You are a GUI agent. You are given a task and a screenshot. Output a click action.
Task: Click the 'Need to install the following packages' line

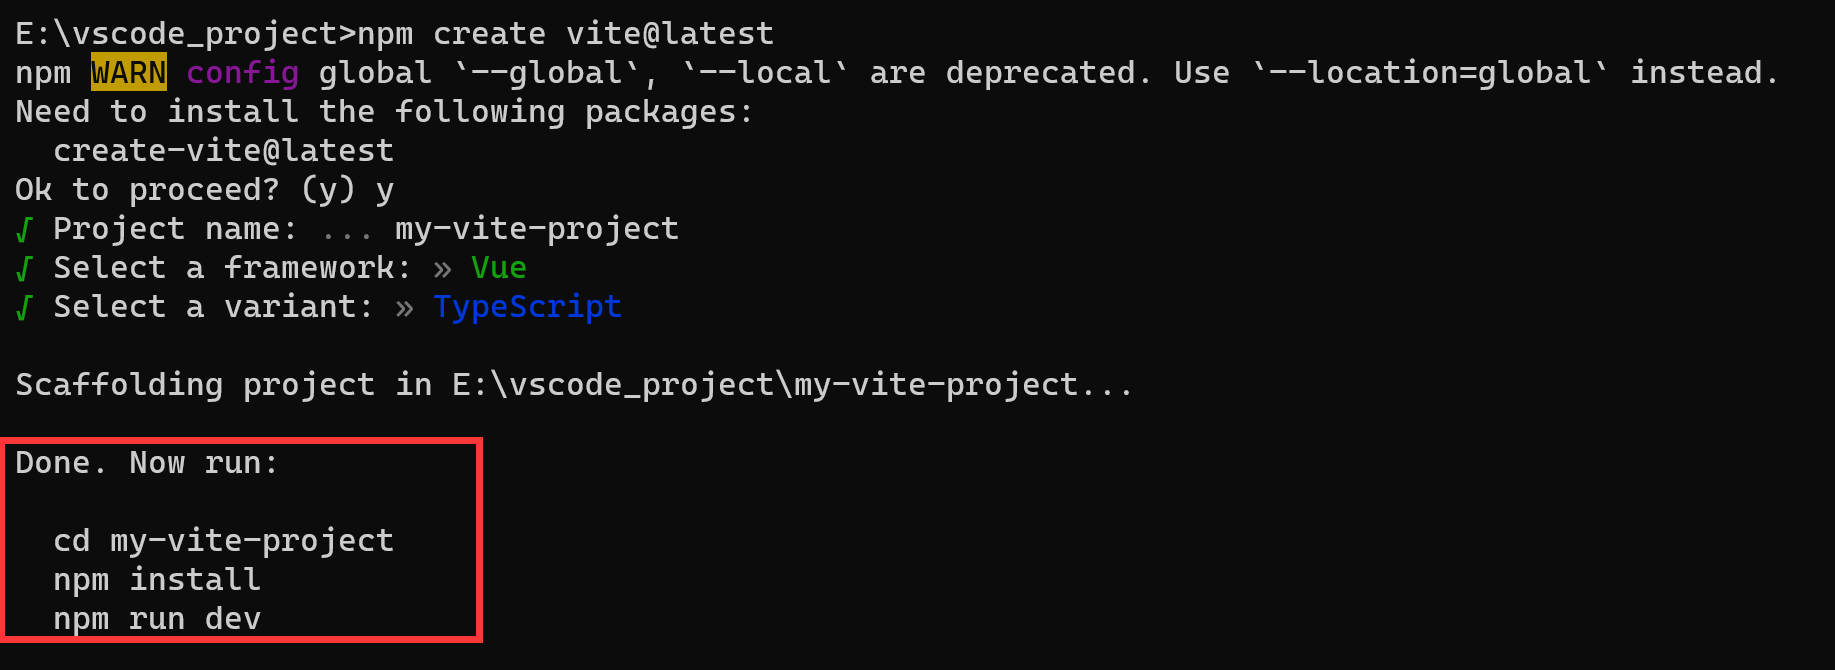tap(384, 112)
